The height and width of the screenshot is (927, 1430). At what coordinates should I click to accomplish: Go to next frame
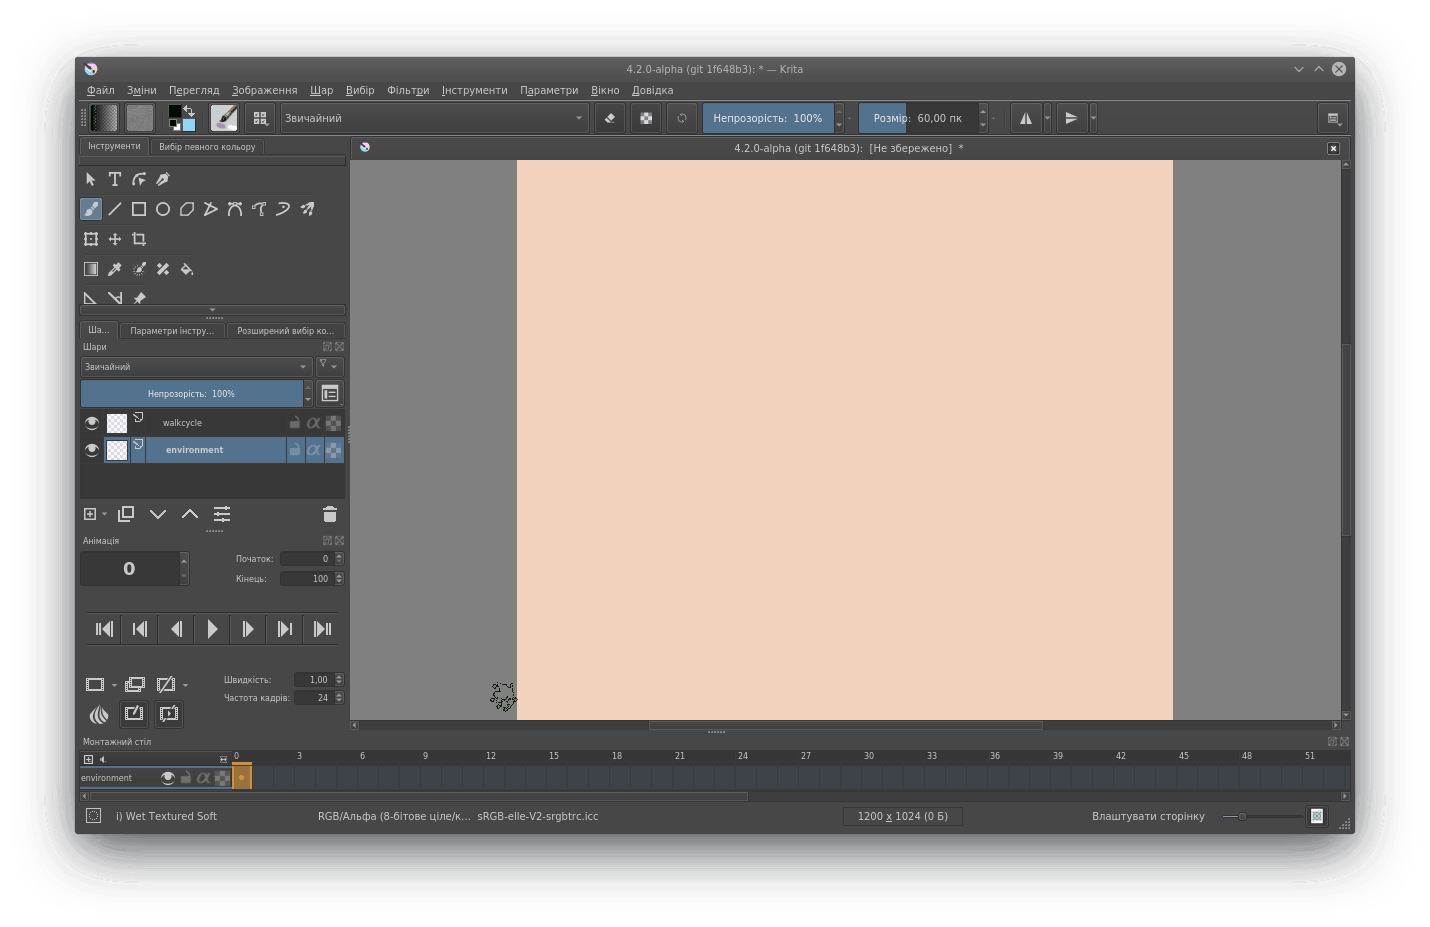point(248,629)
